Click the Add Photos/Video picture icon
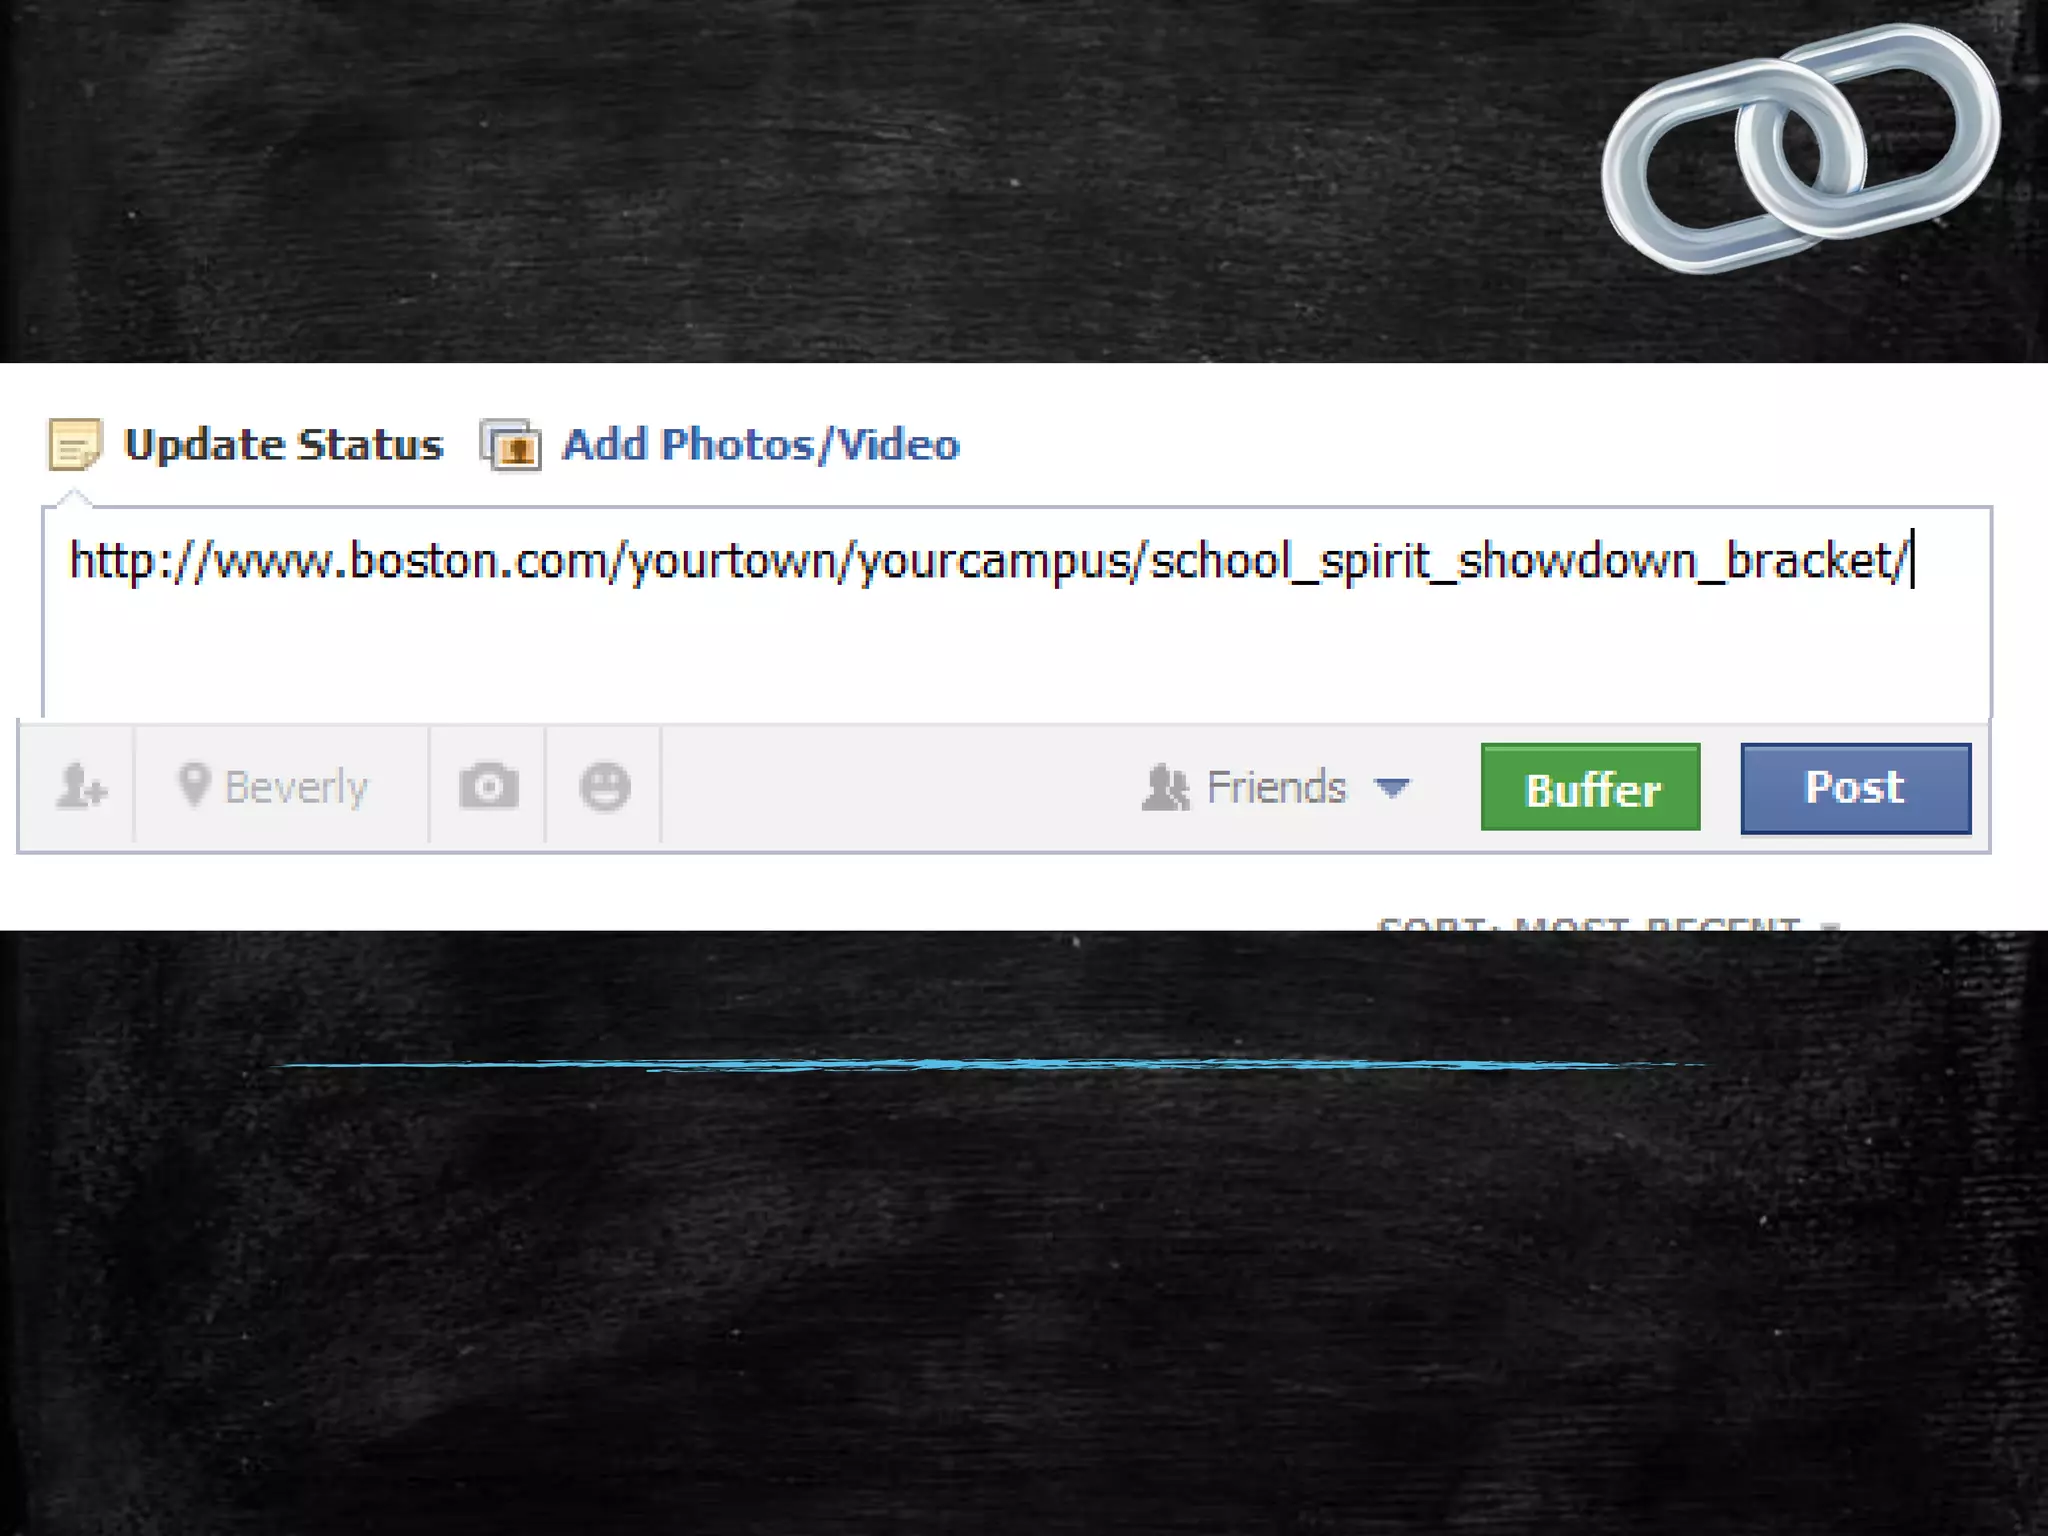The image size is (2048, 1536). point(511,445)
